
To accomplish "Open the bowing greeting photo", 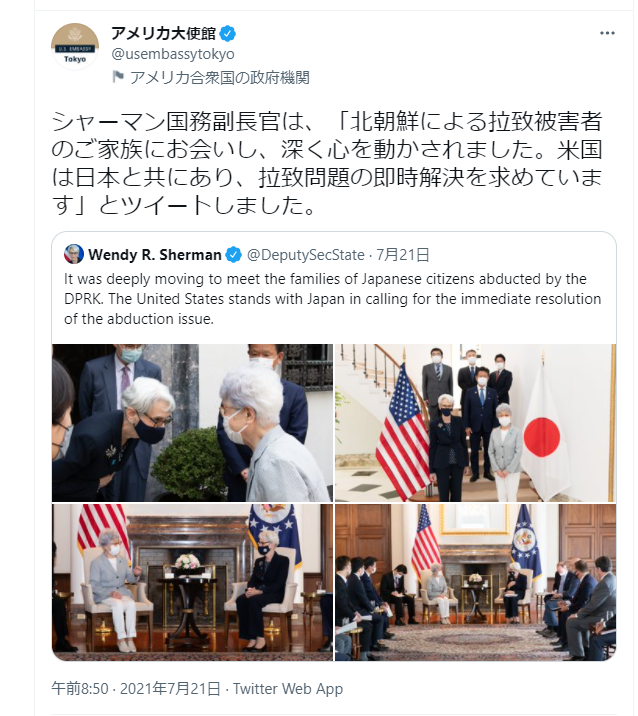I will click(192, 423).
